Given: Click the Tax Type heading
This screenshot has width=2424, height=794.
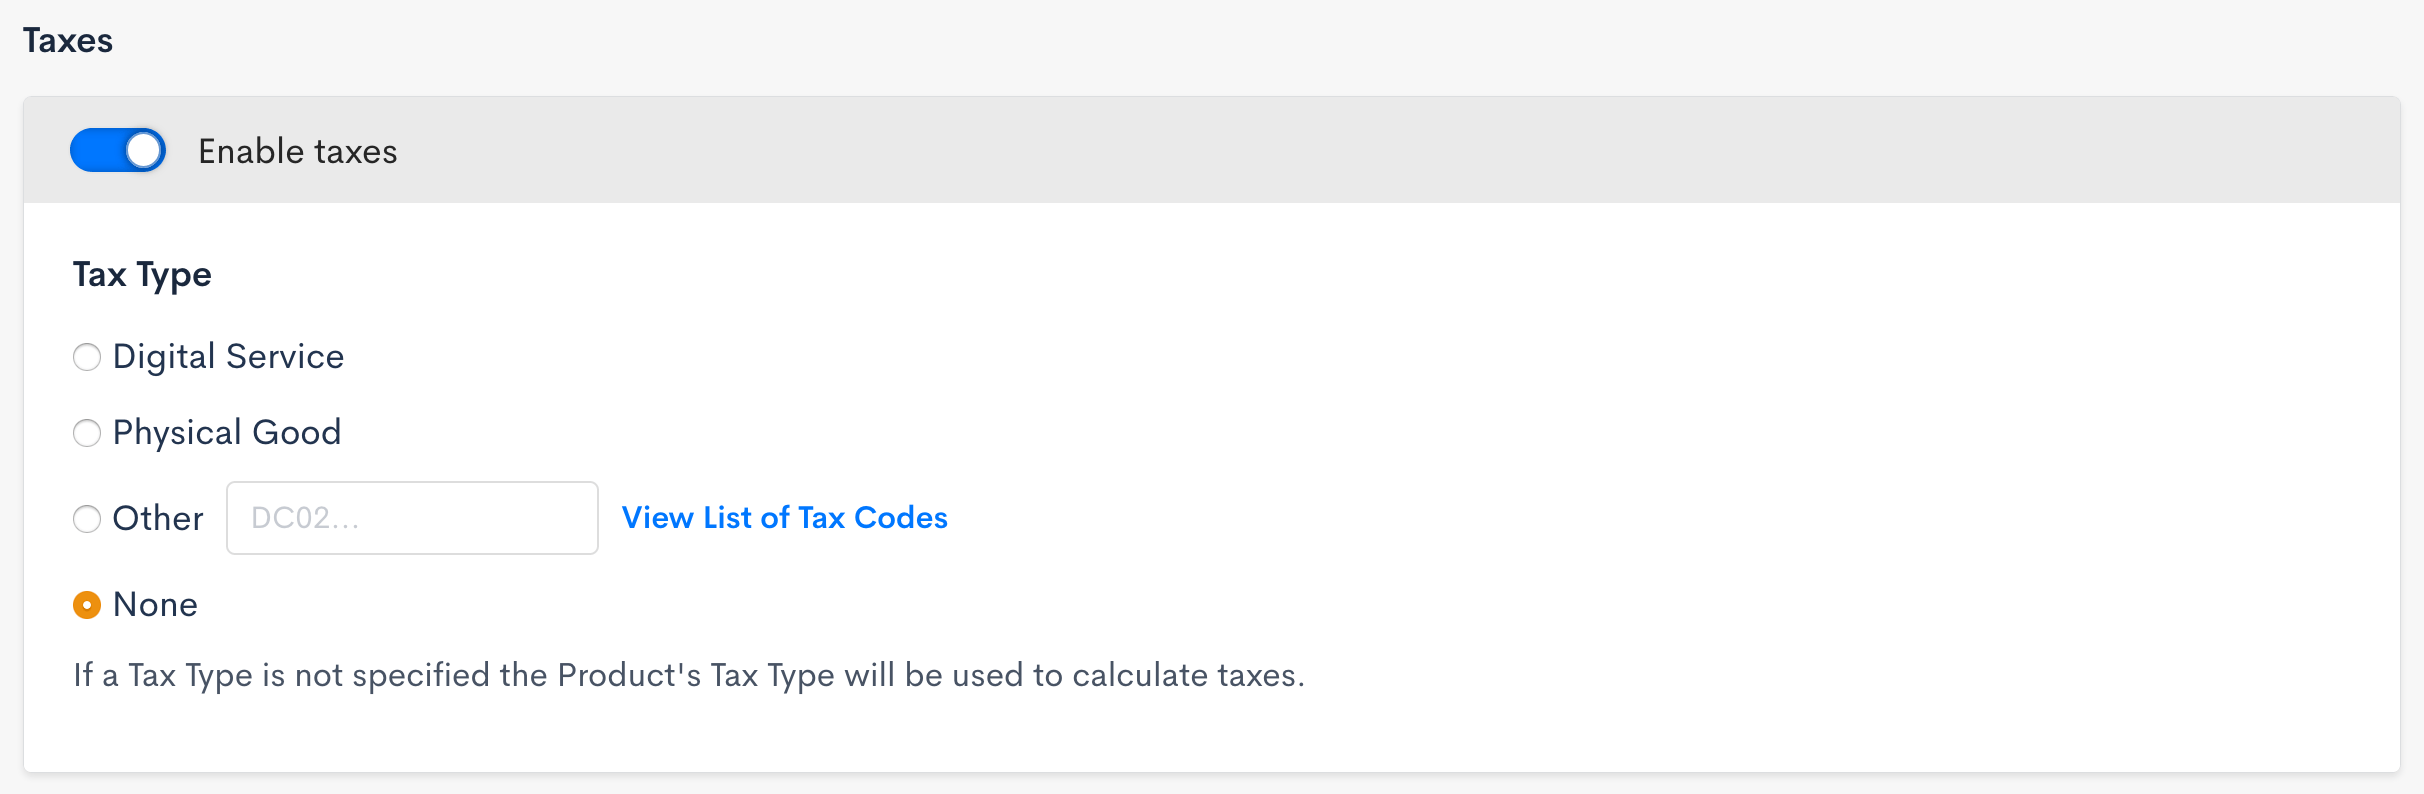Looking at the screenshot, I should [142, 274].
